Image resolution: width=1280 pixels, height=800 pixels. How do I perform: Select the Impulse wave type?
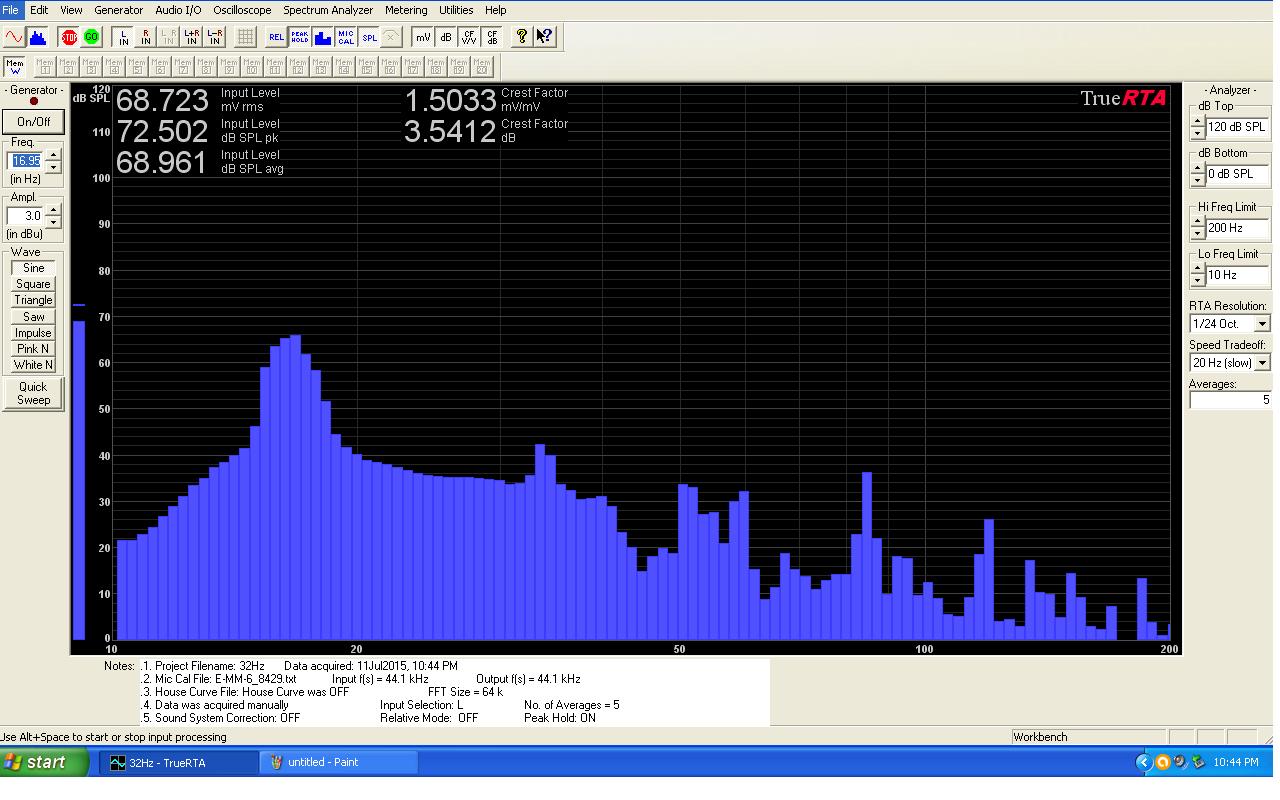(33, 333)
